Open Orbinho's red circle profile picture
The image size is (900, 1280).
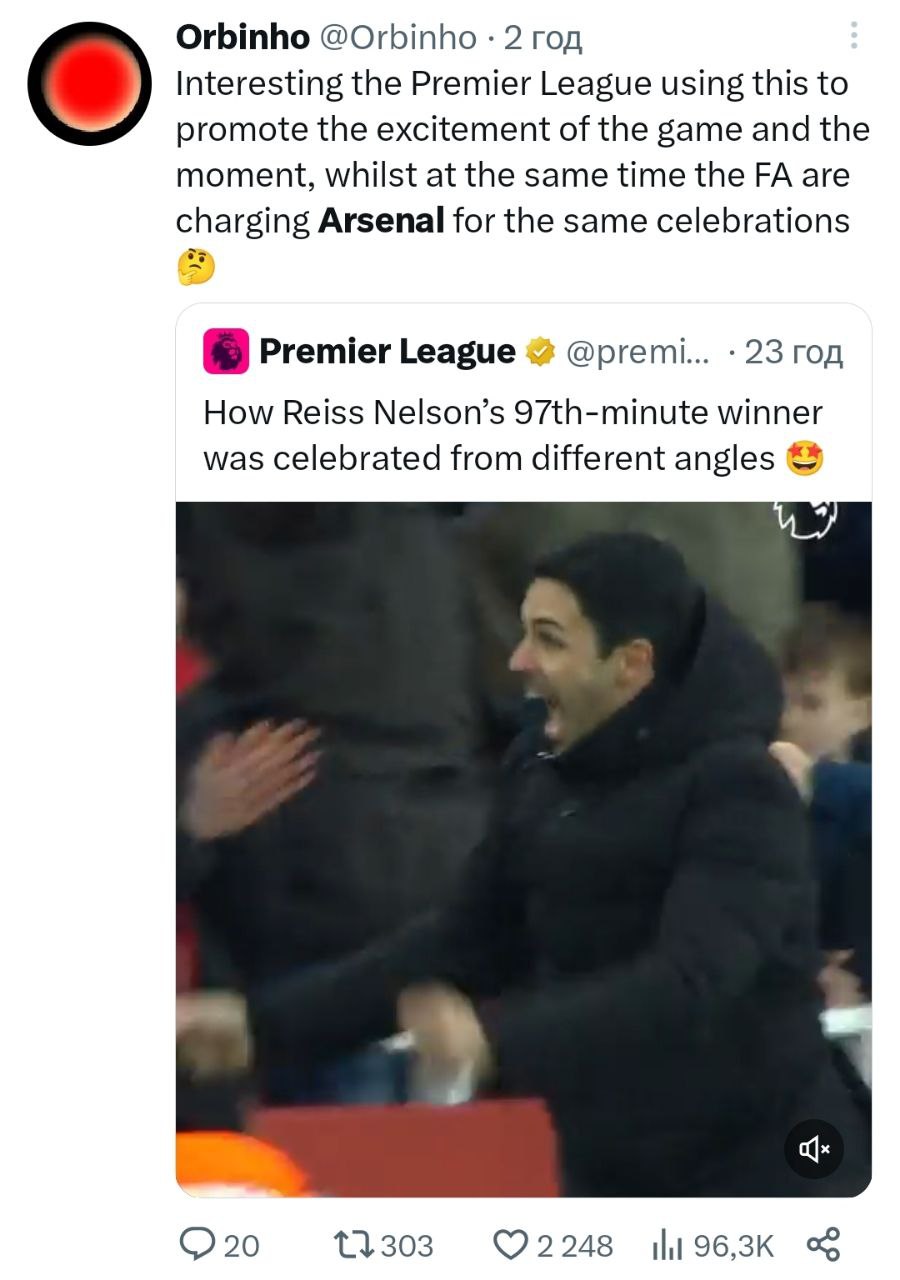[89, 82]
